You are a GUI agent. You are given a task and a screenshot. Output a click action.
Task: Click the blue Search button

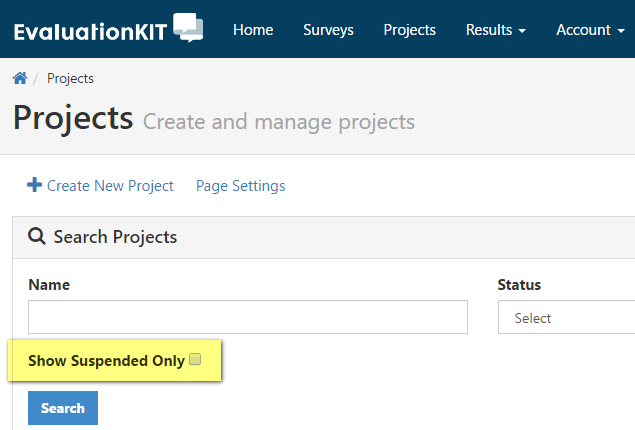(x=63, y=408)
